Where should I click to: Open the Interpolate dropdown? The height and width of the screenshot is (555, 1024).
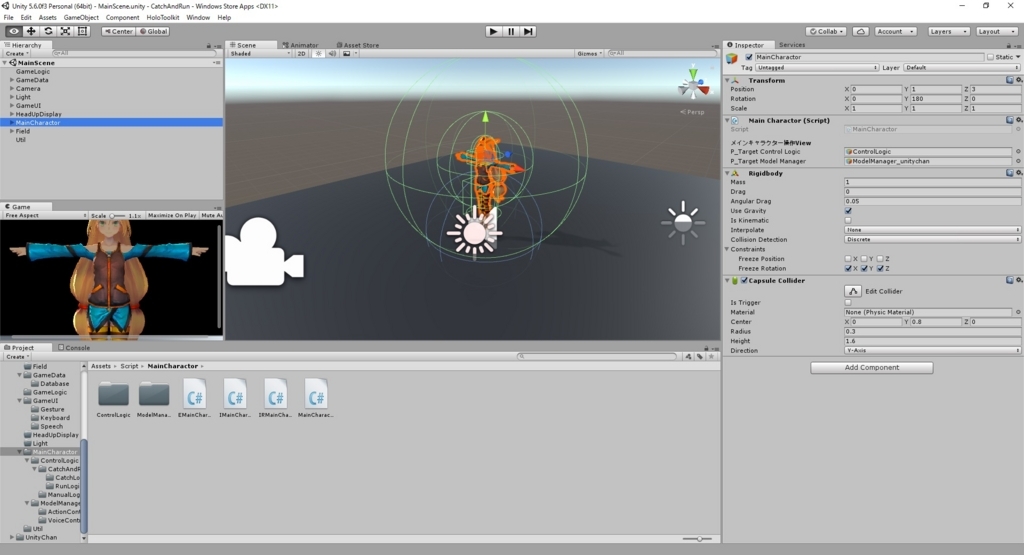pyautogui.click(x=932, y=230)
